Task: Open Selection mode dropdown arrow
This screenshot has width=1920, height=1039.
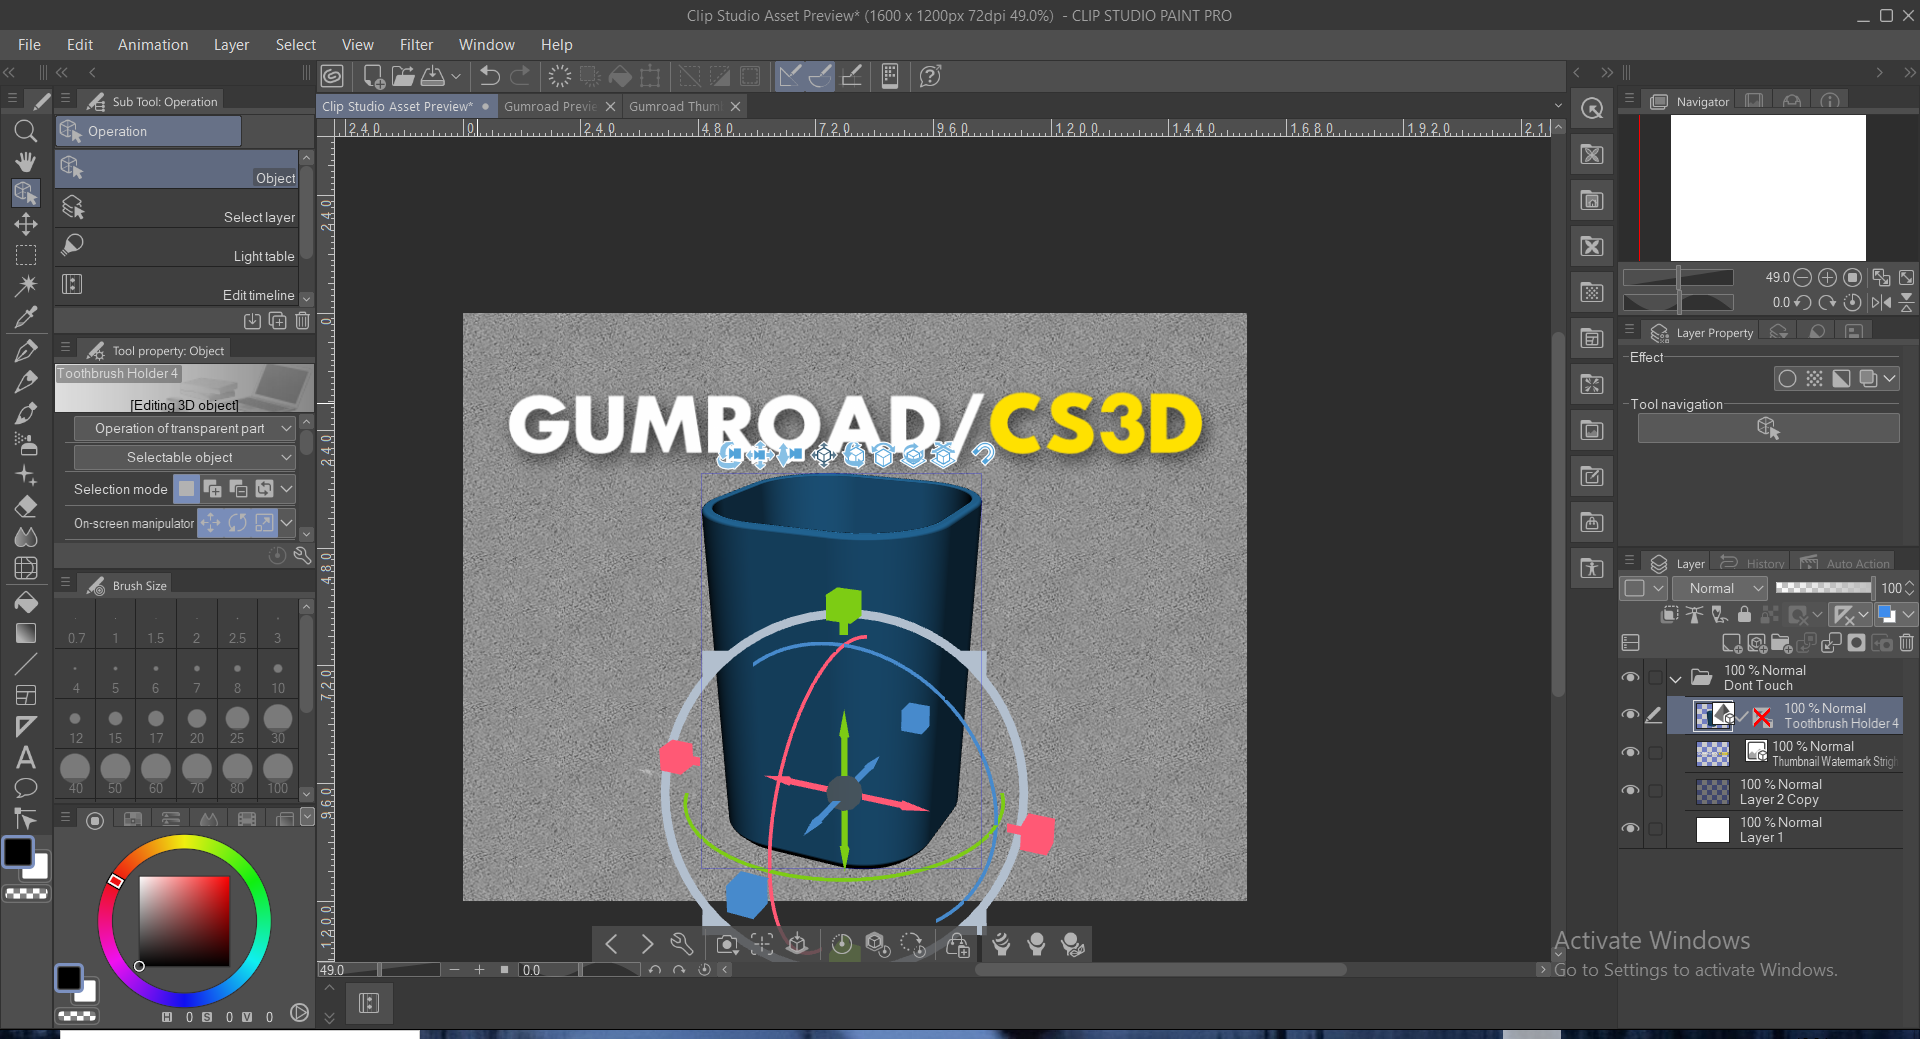Action: click(x=287, y=489)
